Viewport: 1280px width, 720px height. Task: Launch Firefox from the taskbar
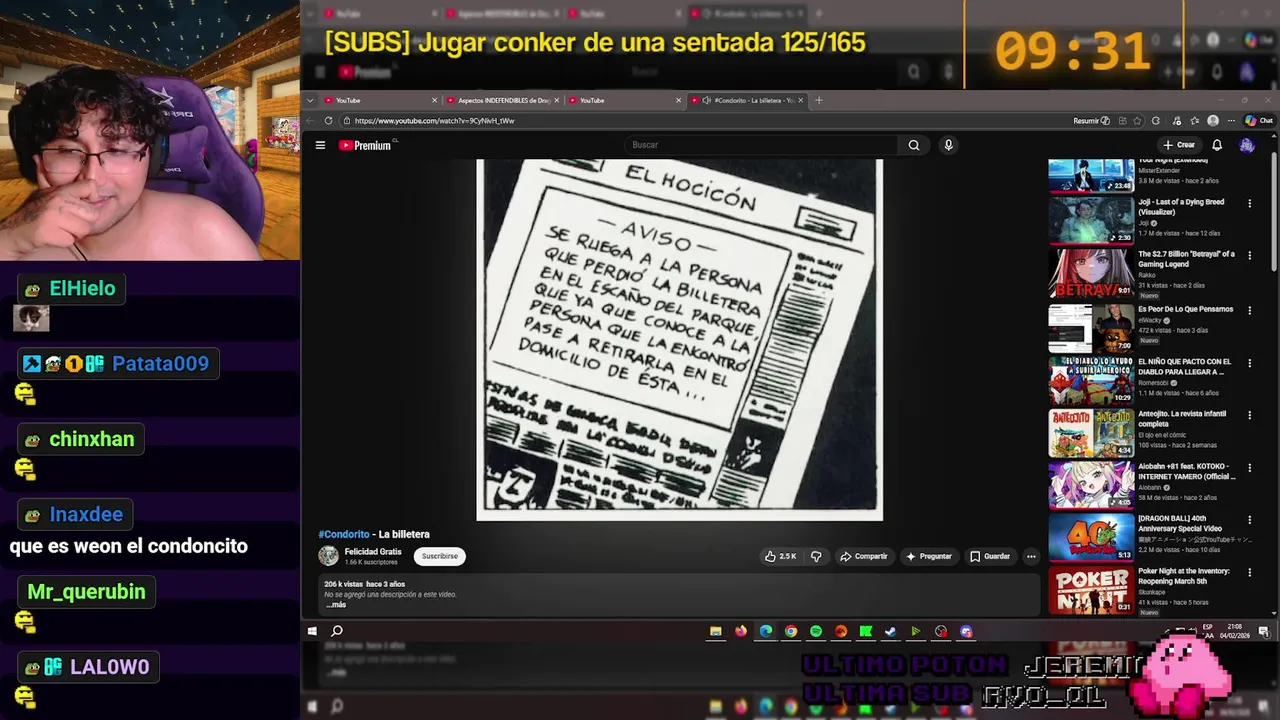[741, 631]
